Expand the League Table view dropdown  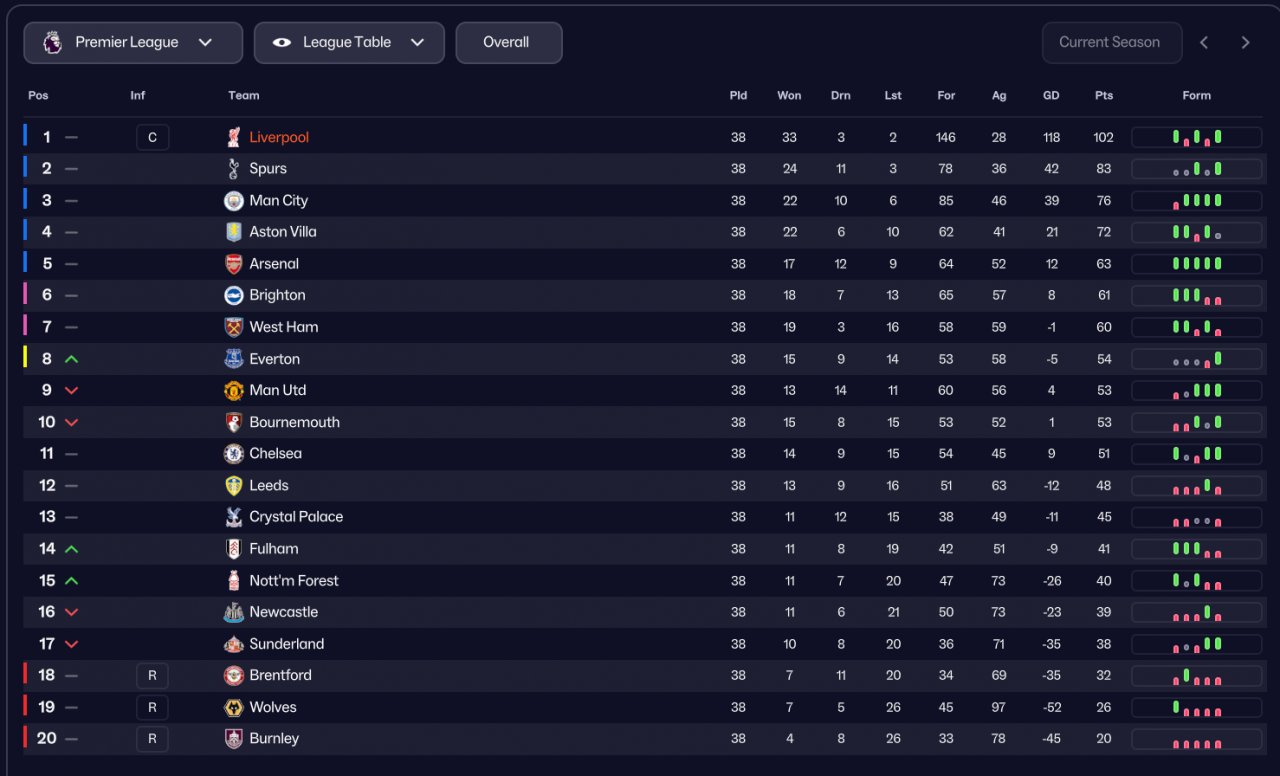coord(349,43)
